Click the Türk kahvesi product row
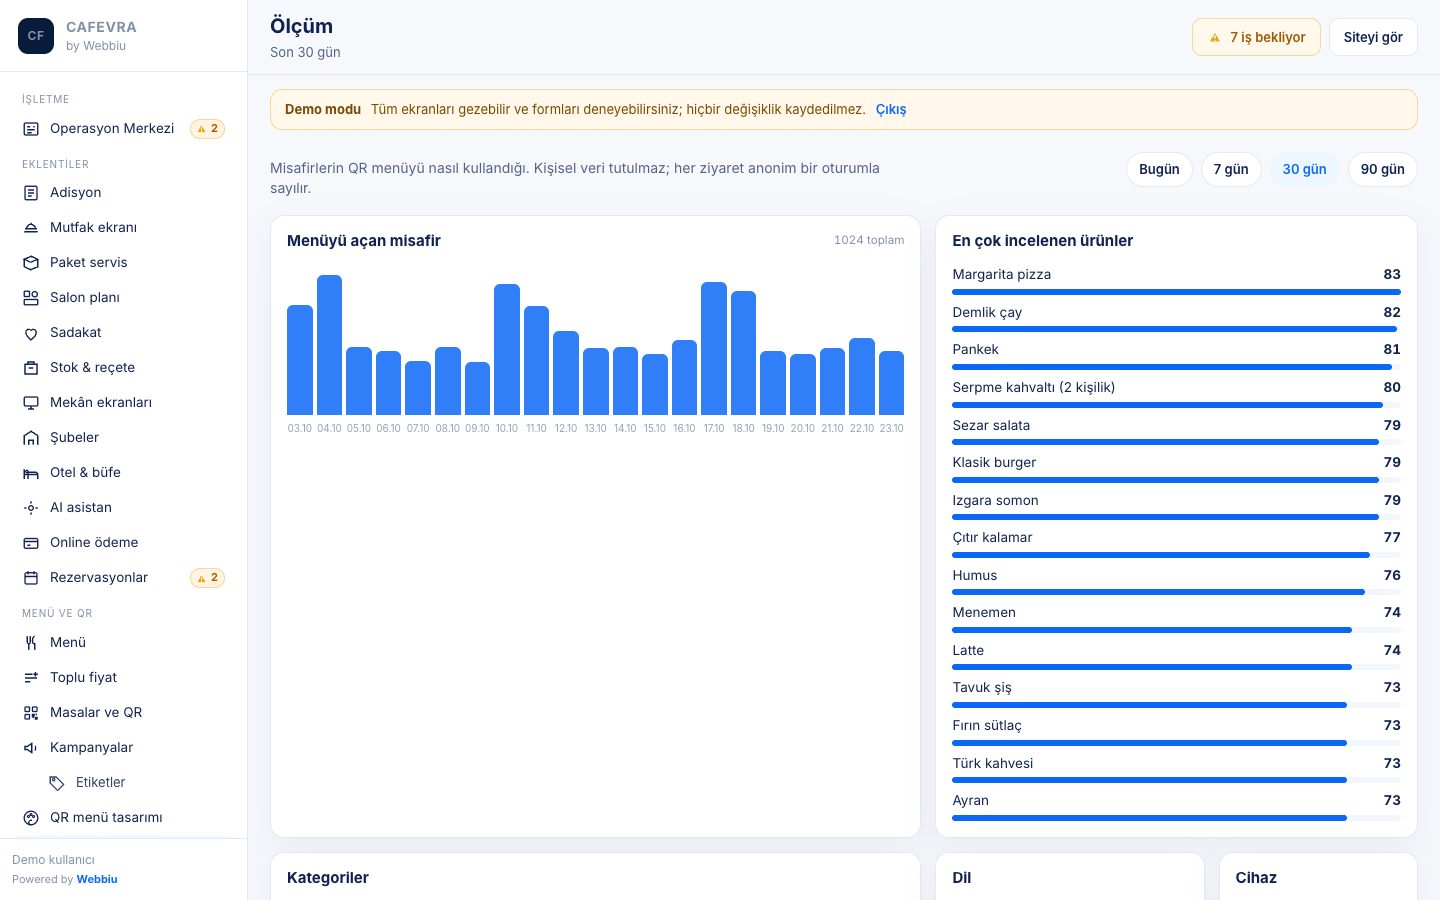1440x900 pixels. click(1176, 769)
